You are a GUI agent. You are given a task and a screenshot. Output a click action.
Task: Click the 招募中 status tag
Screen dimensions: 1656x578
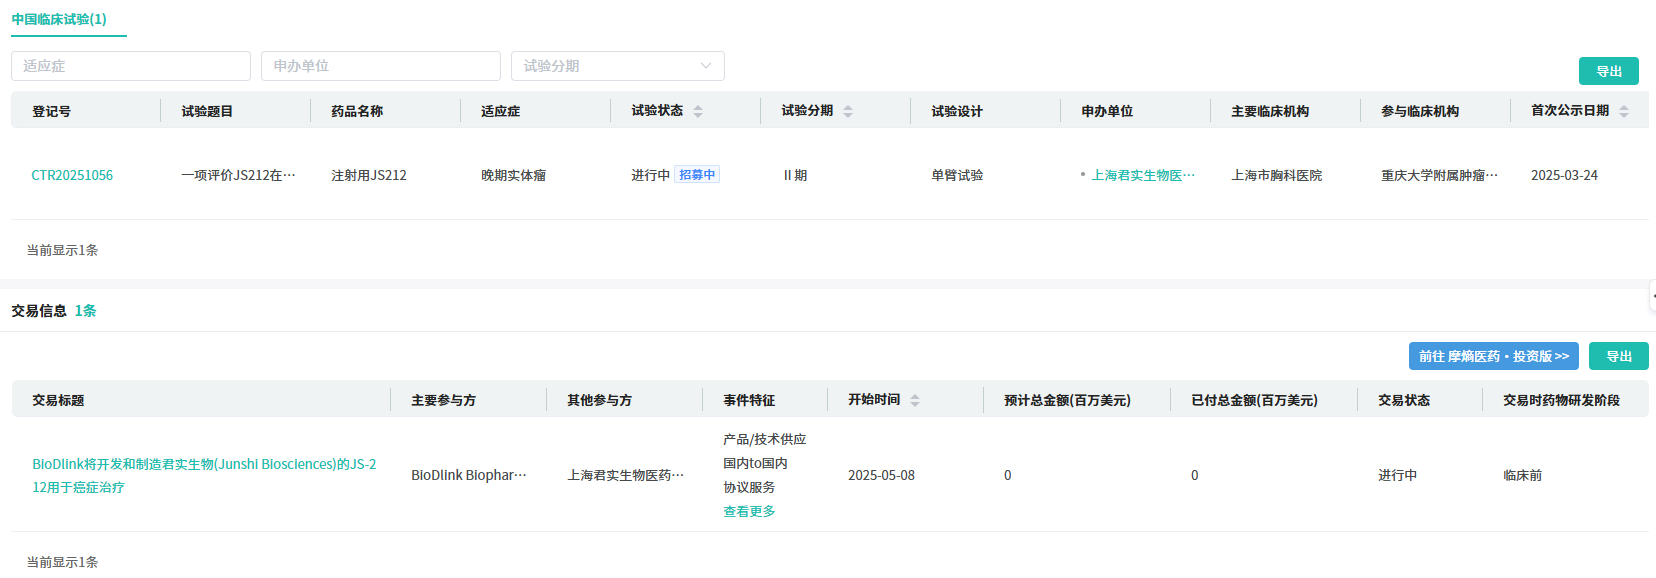tap(697, 175)
